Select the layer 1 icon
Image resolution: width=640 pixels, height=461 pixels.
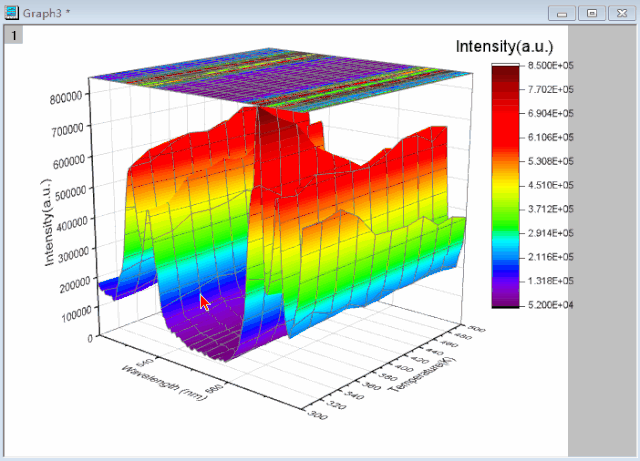coord(13,35)
